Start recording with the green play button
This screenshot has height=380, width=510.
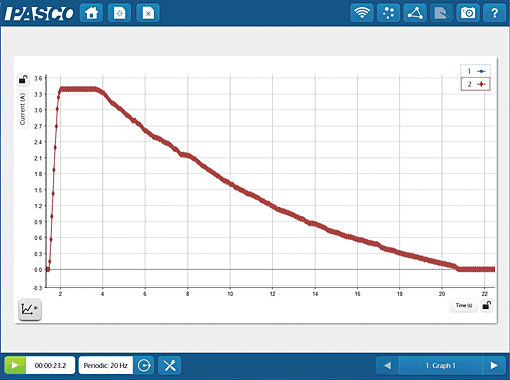tap(15, 365)
